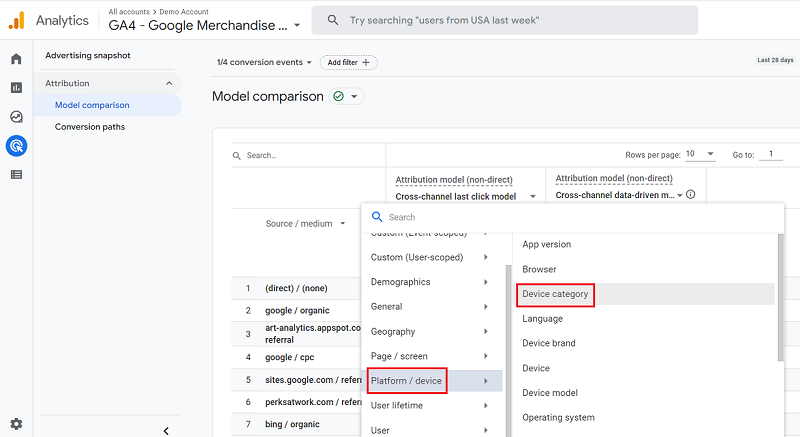Click the green check status icon
This screenshot has width=800, height=437.
coord(338,96)
